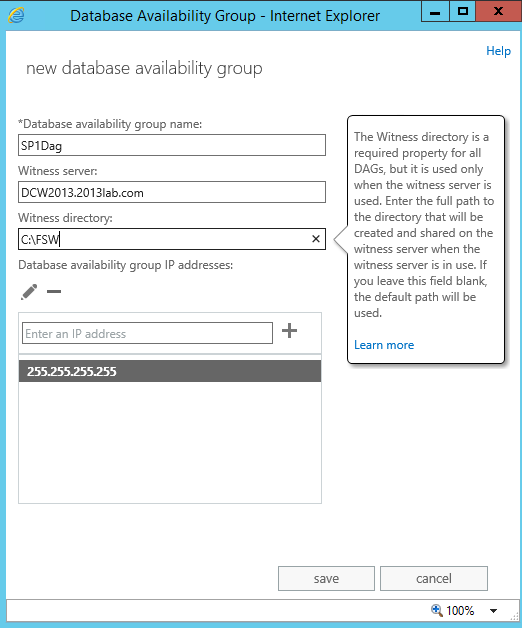Click the Witness server input field
Viewport: 522px width, 628px height.
click(172, 192)
